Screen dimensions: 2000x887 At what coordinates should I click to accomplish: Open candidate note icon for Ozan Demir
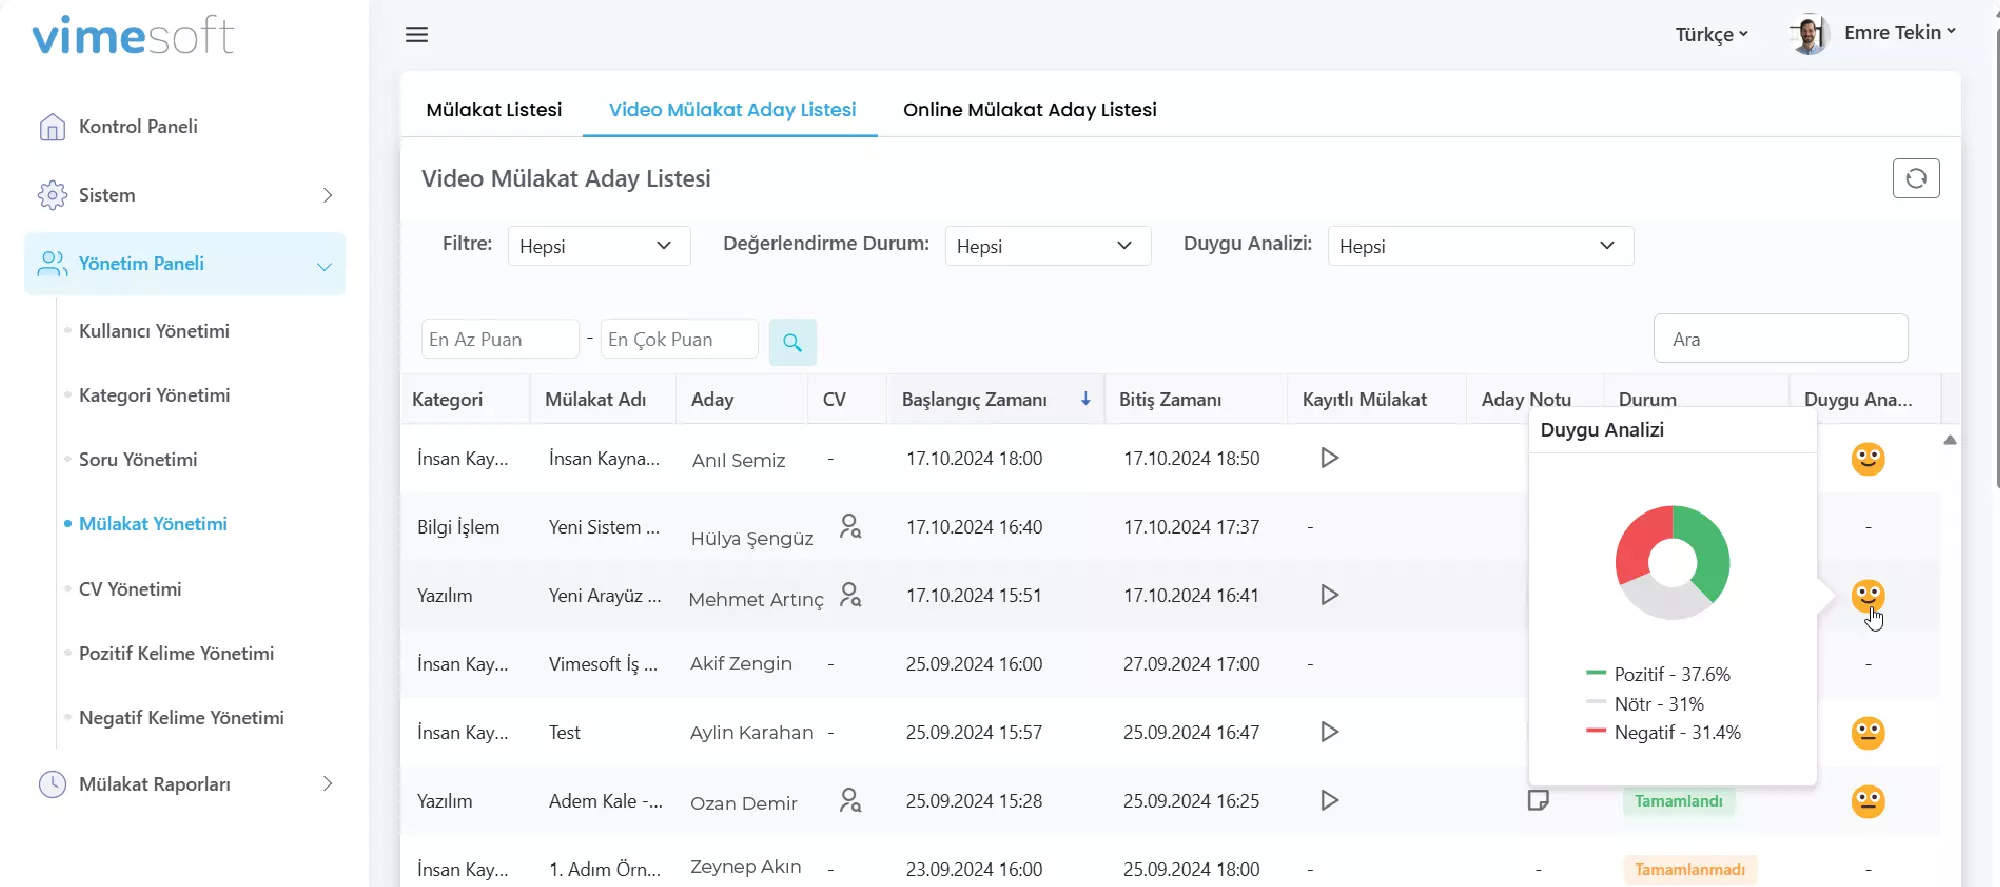(1538, 800)
